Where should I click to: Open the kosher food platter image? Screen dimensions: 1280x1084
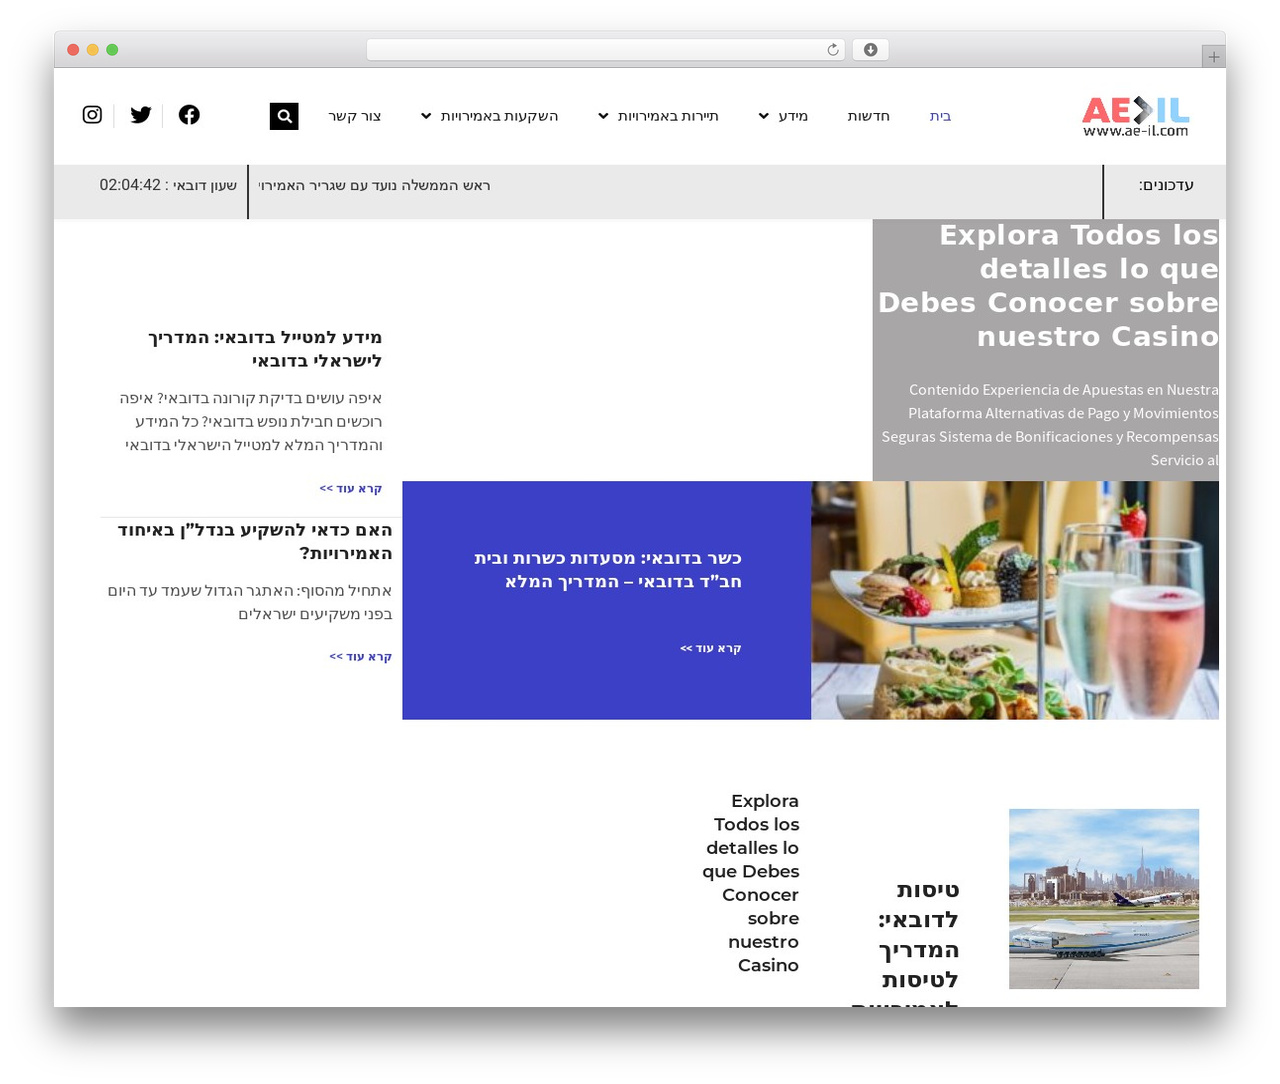pyautogui.click(x=1015, y=600)
